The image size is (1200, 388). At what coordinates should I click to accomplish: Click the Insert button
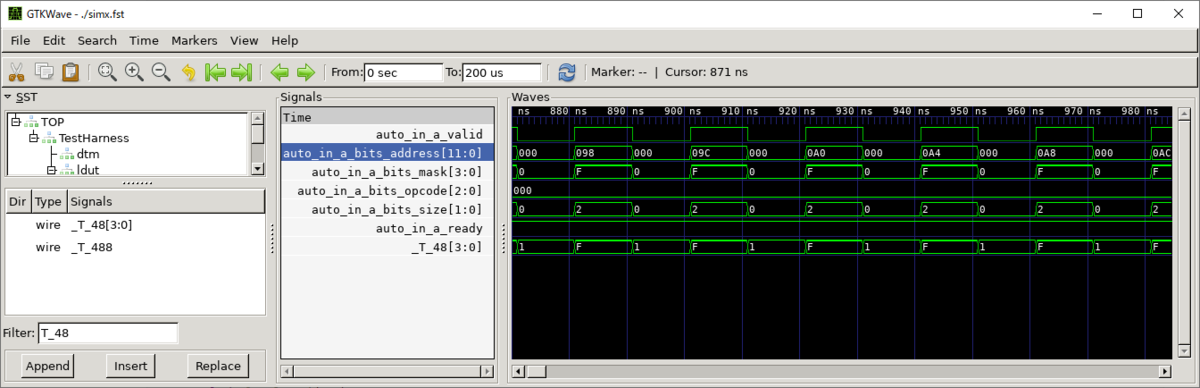[x=130, y=365]
